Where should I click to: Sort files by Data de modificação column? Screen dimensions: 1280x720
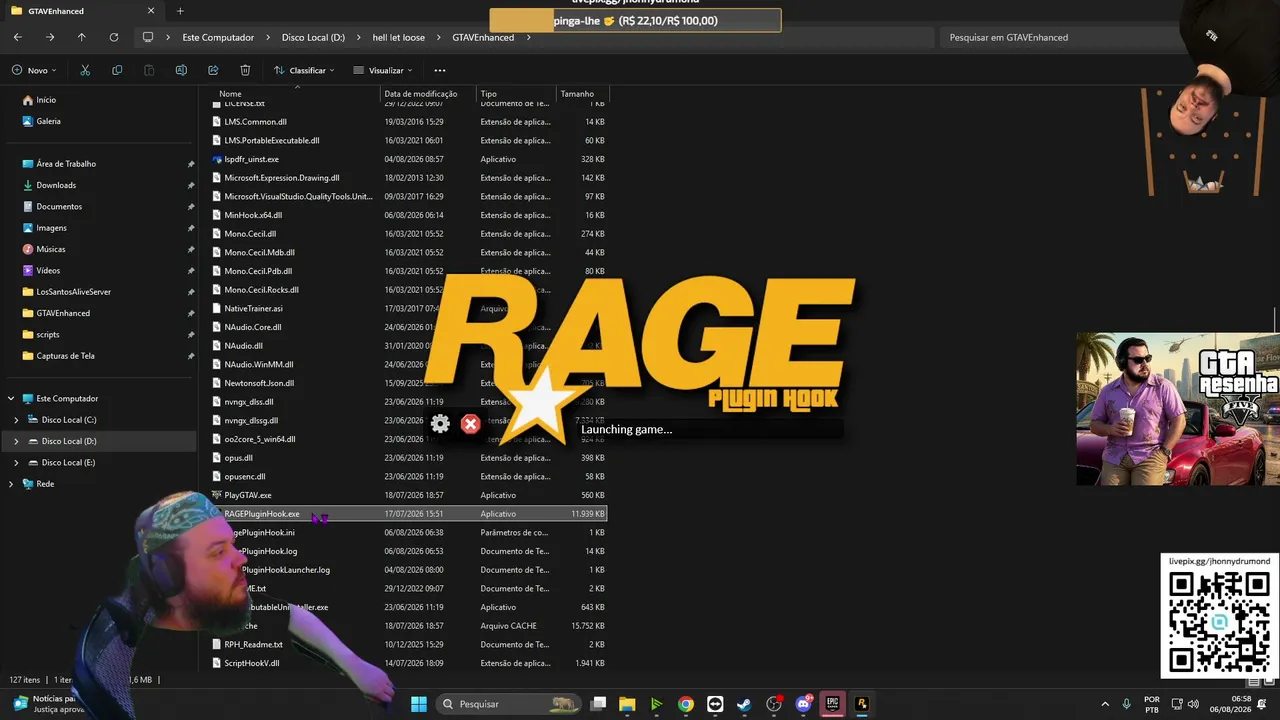coord(421,94)
